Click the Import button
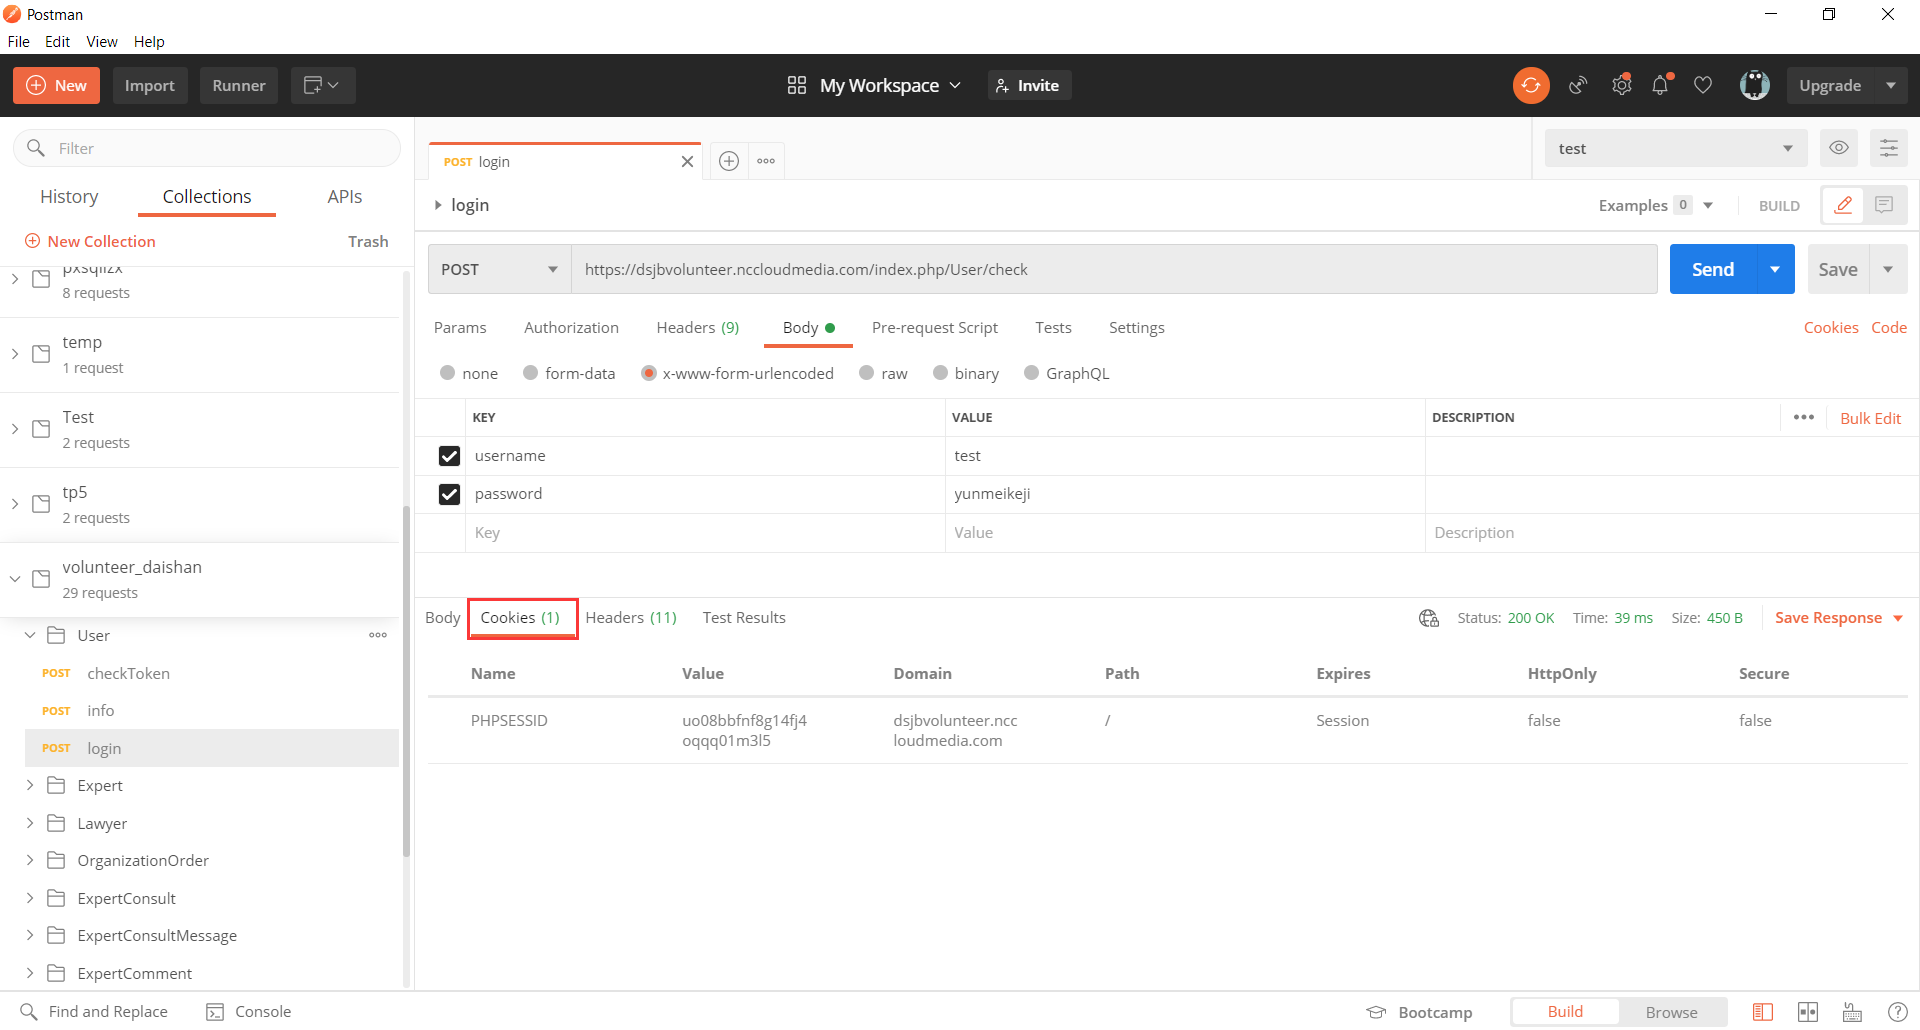This screenshot has width=1920, height=1030. click(x=150, y=86)
